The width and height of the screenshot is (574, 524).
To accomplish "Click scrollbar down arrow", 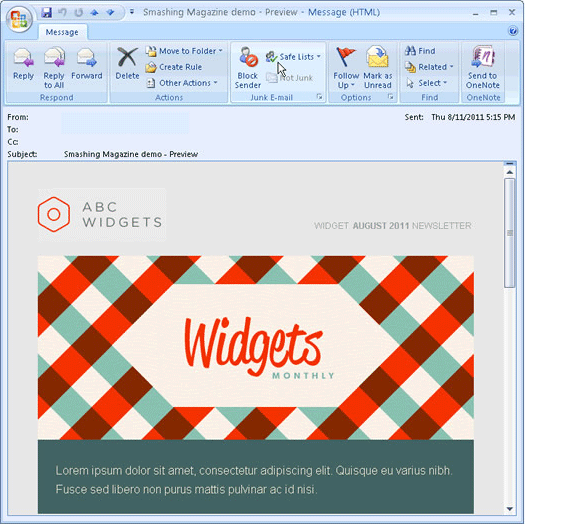I will [x=510, y=509].
